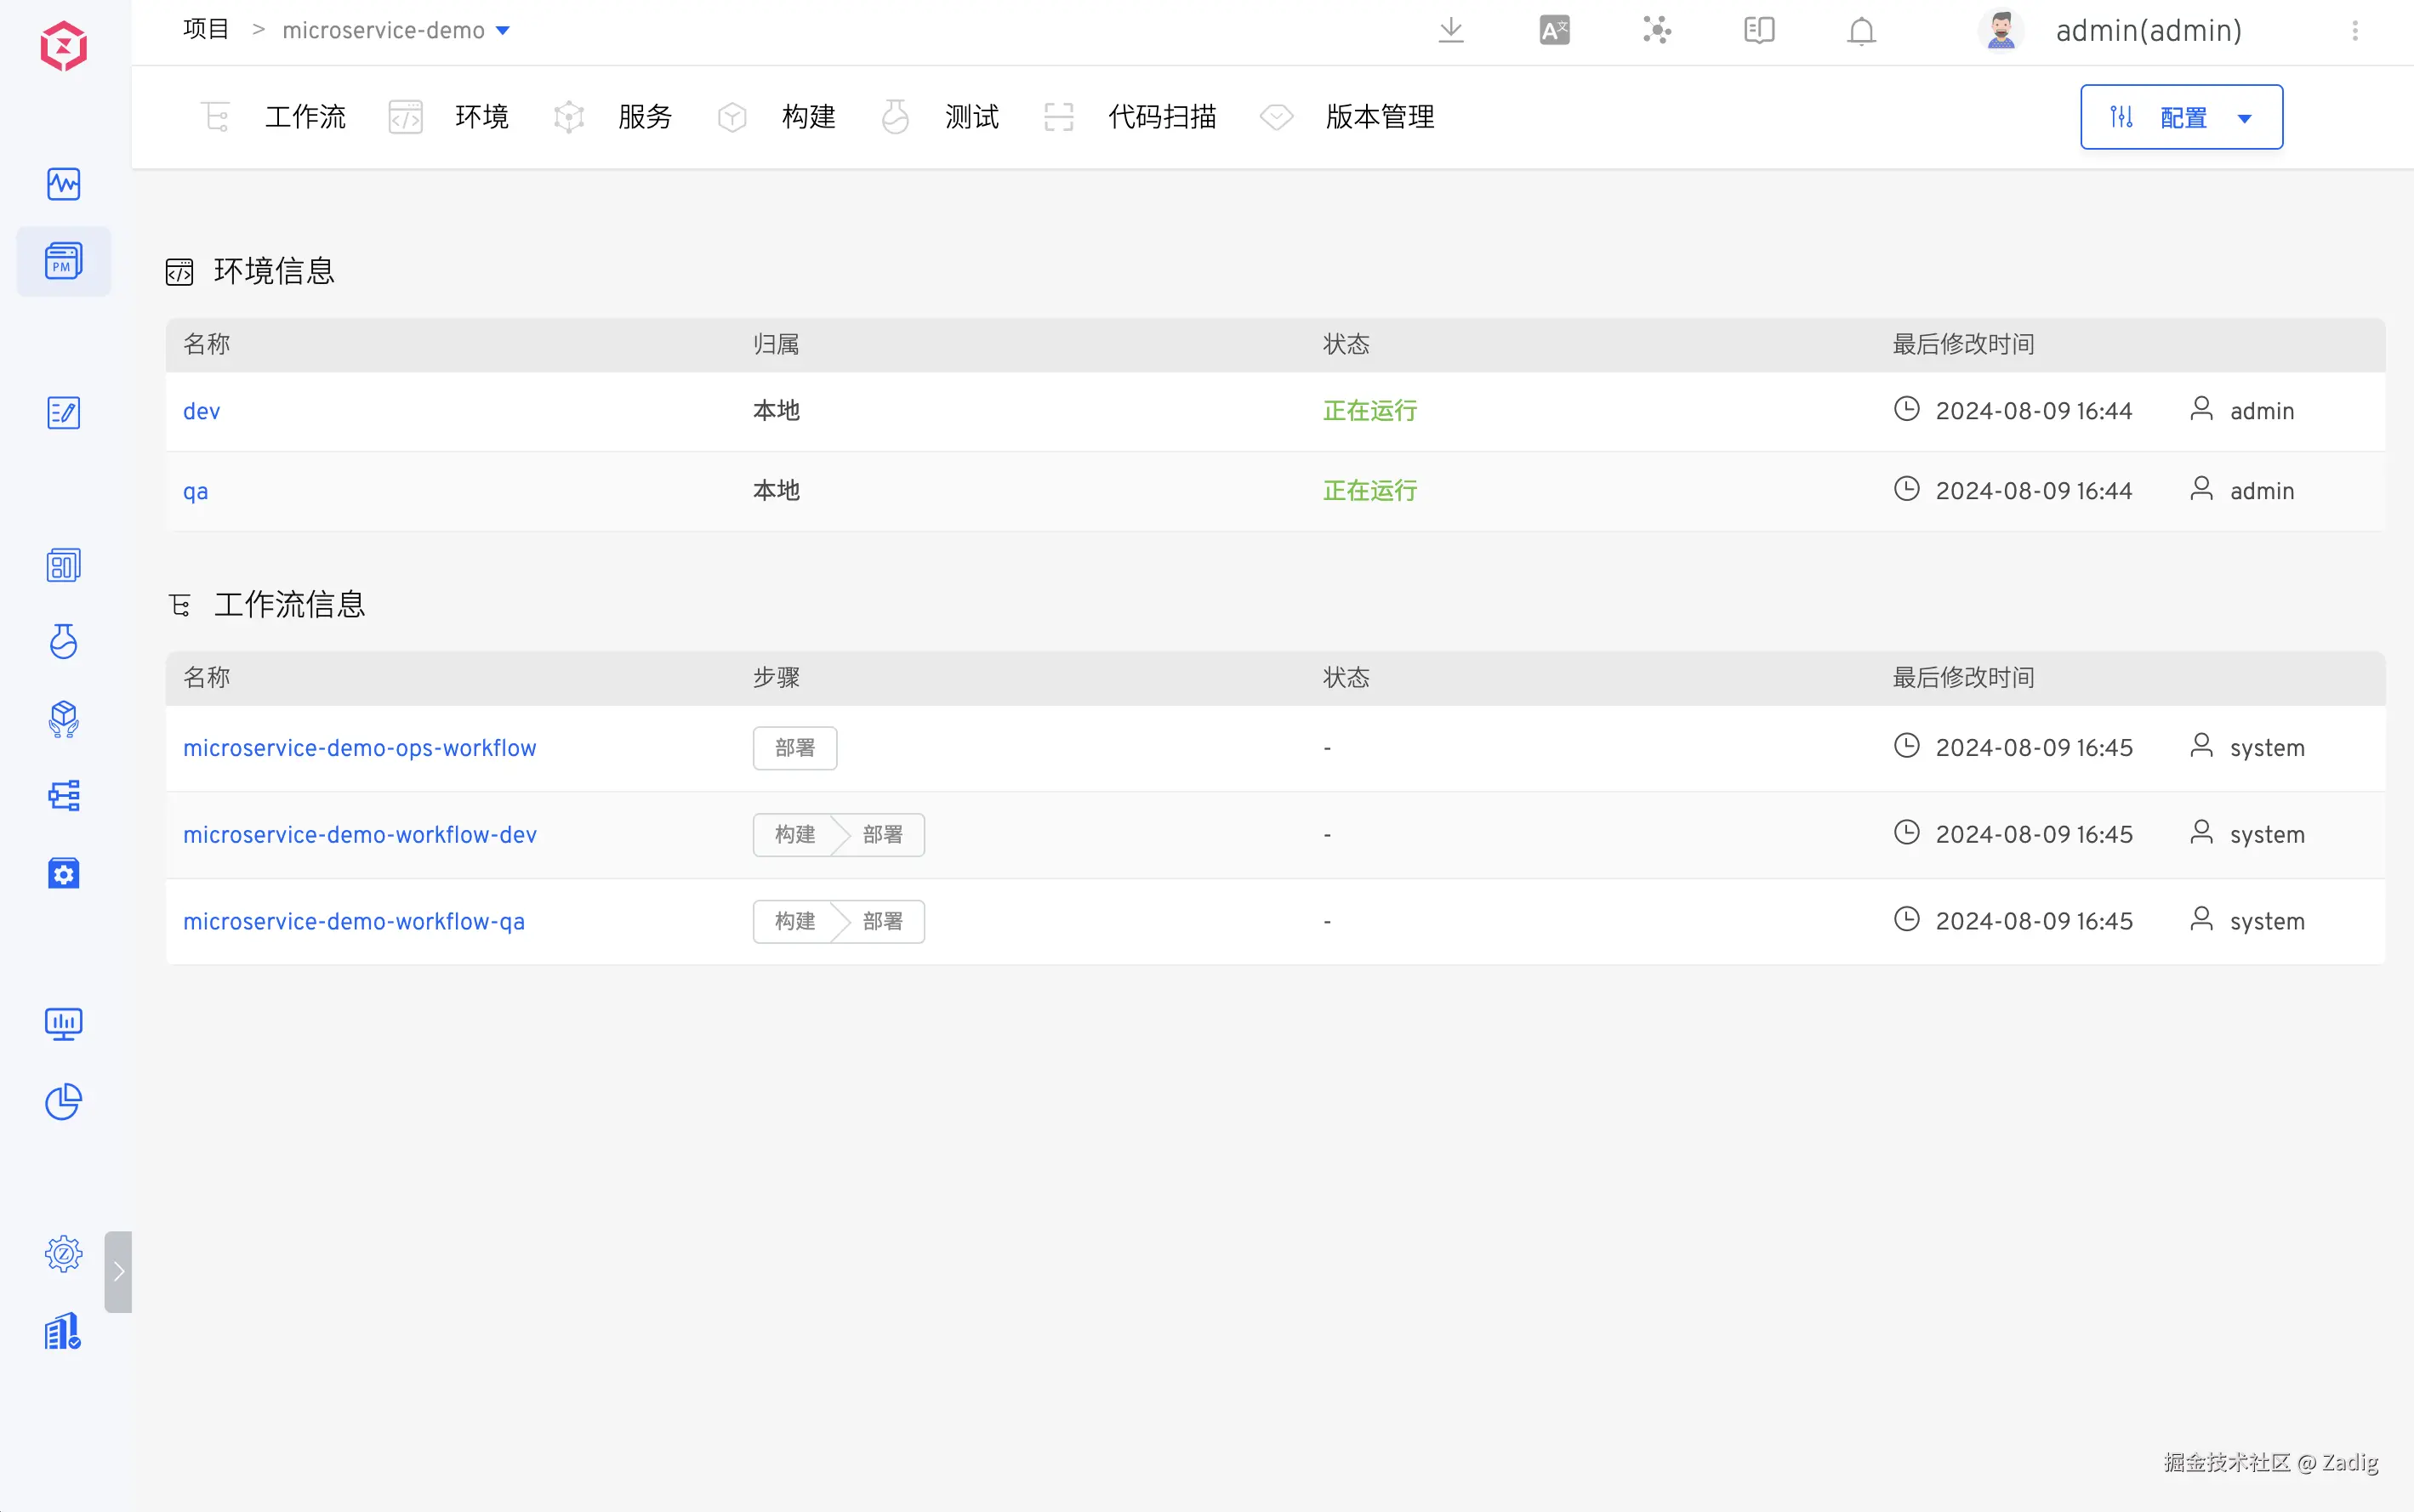Image resolution: width=2414 pixels, height=1512 pixels.
Task: Open the documentation book icon
Action: pyautogui.click(x=1758, y=30)
